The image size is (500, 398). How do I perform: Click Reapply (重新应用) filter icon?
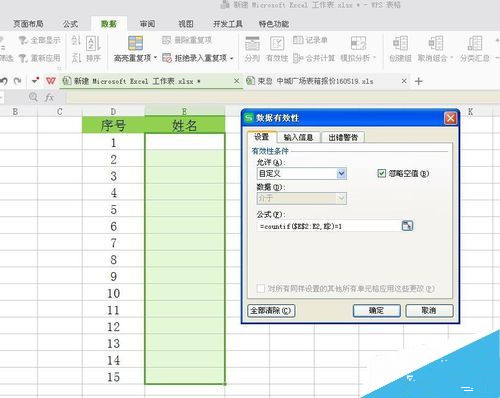(x=23, y=58)
